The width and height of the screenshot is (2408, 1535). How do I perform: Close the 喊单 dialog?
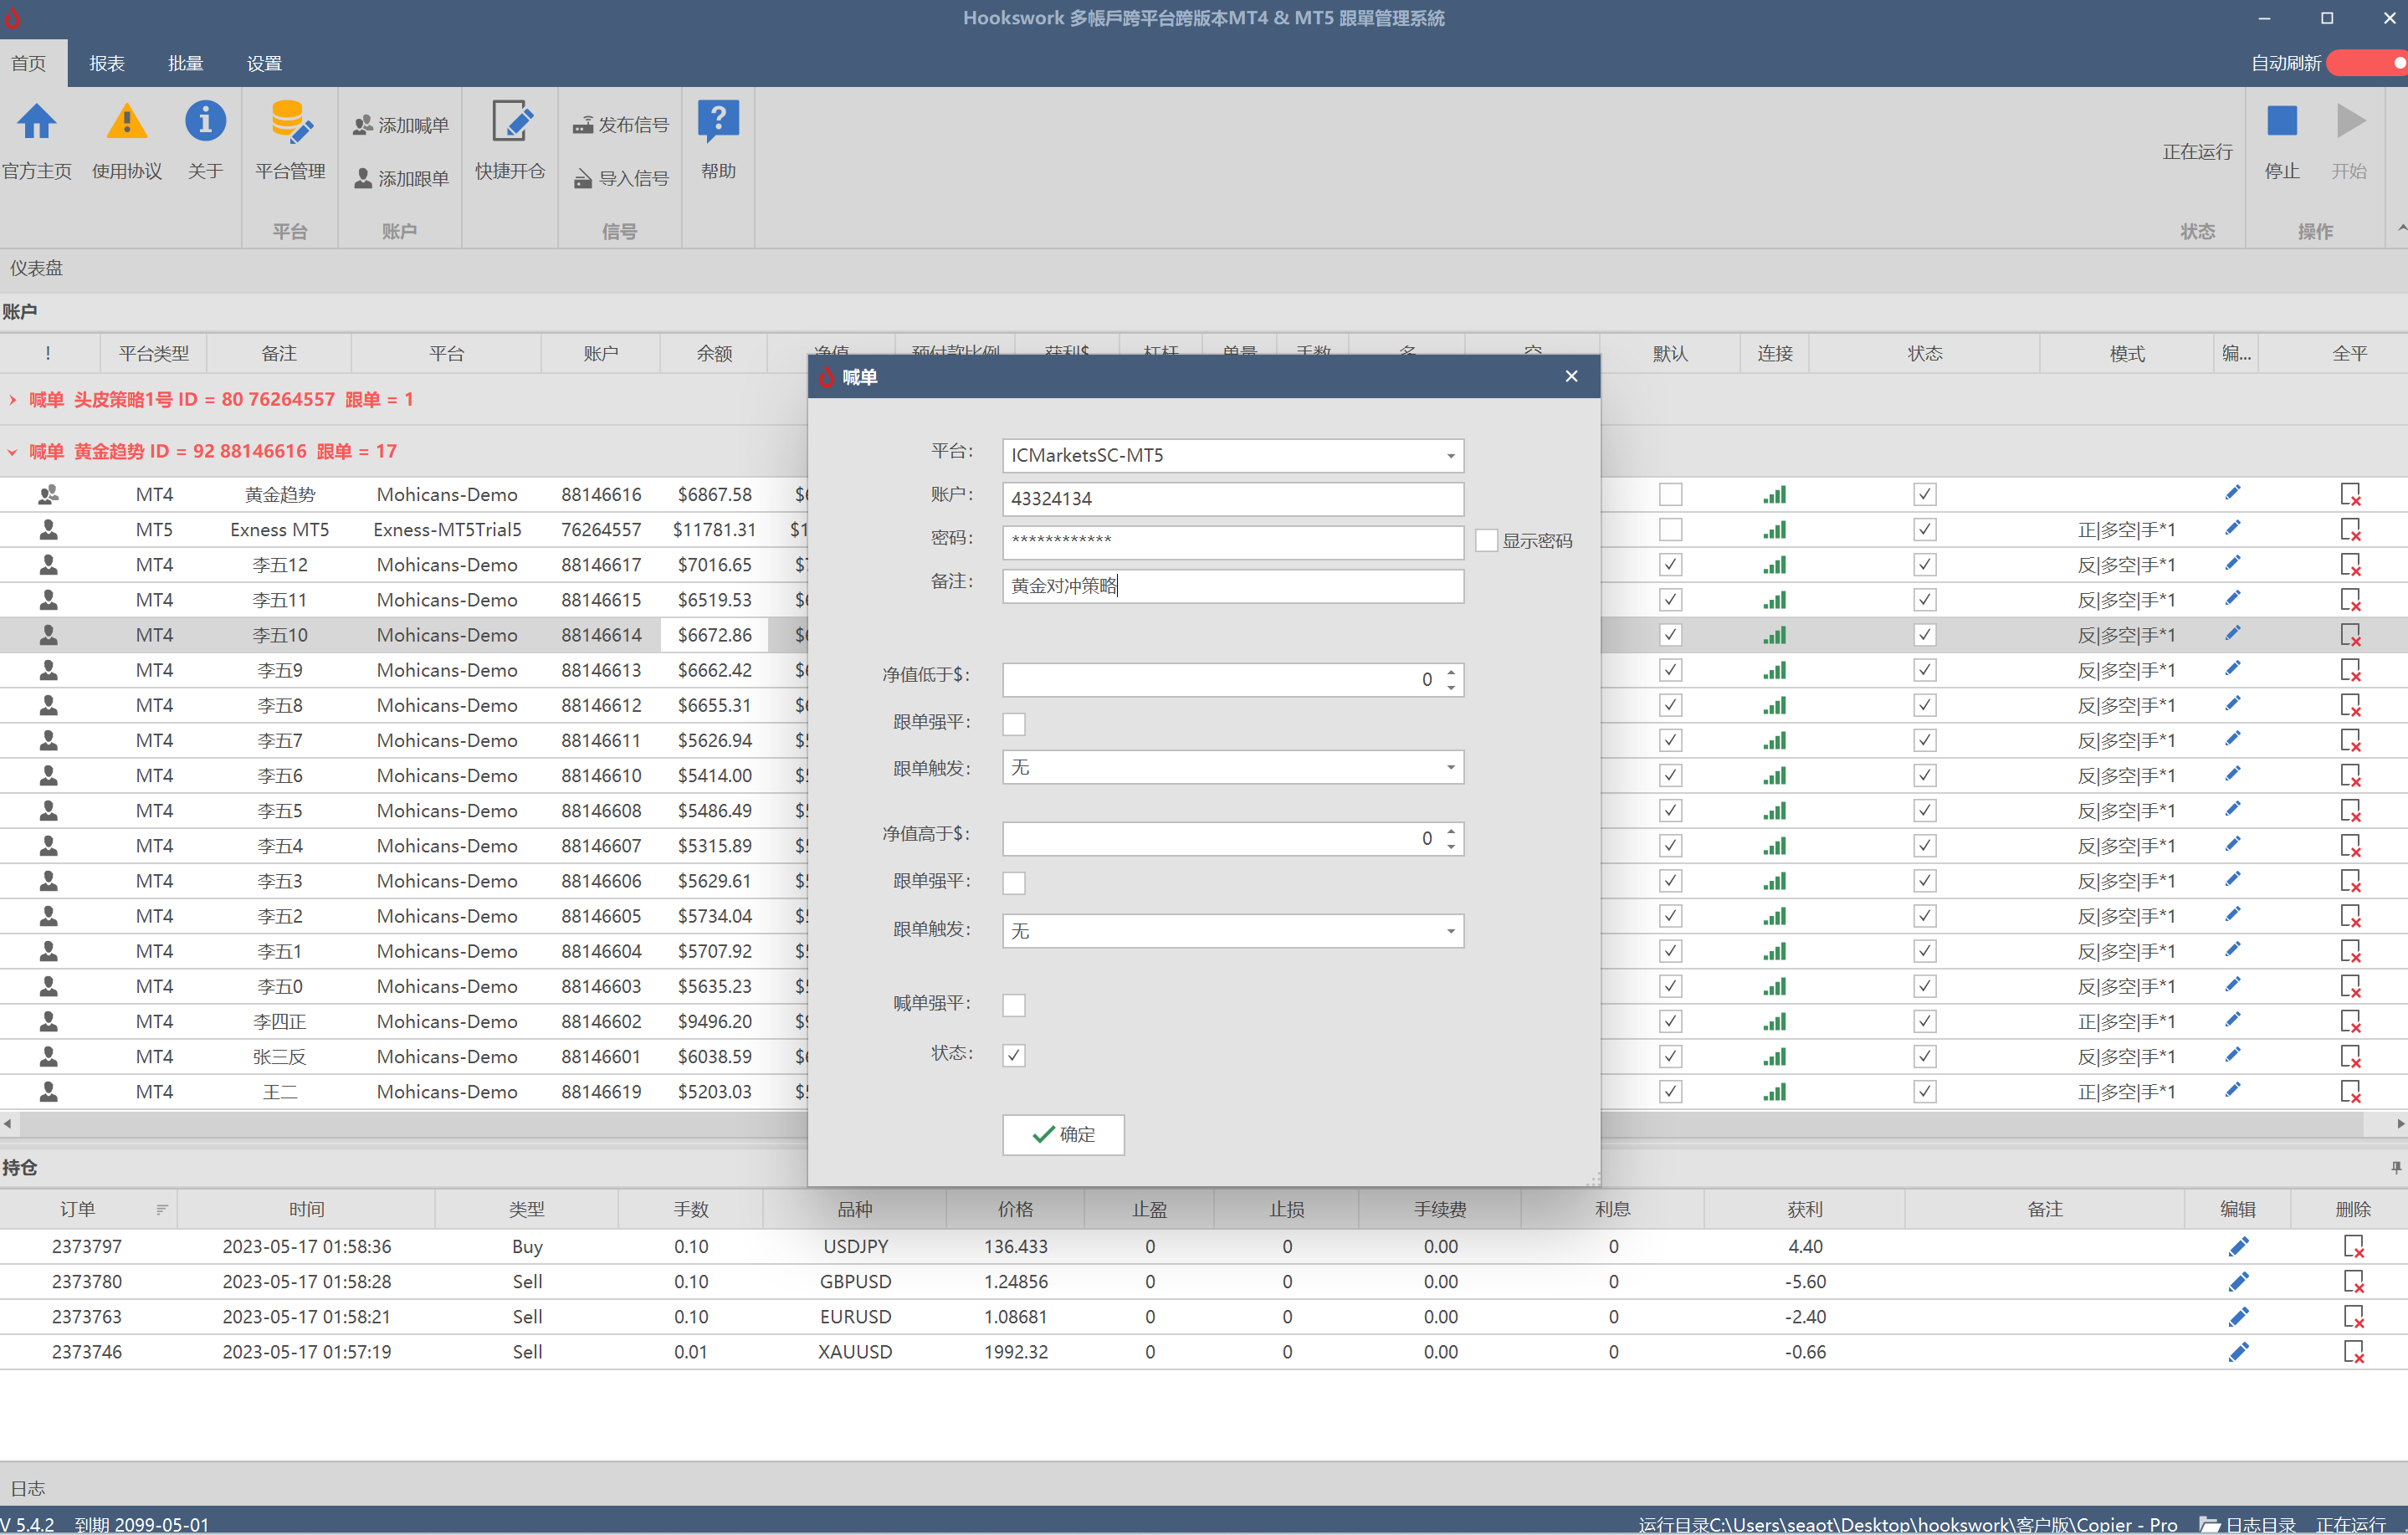(1571, 376)
